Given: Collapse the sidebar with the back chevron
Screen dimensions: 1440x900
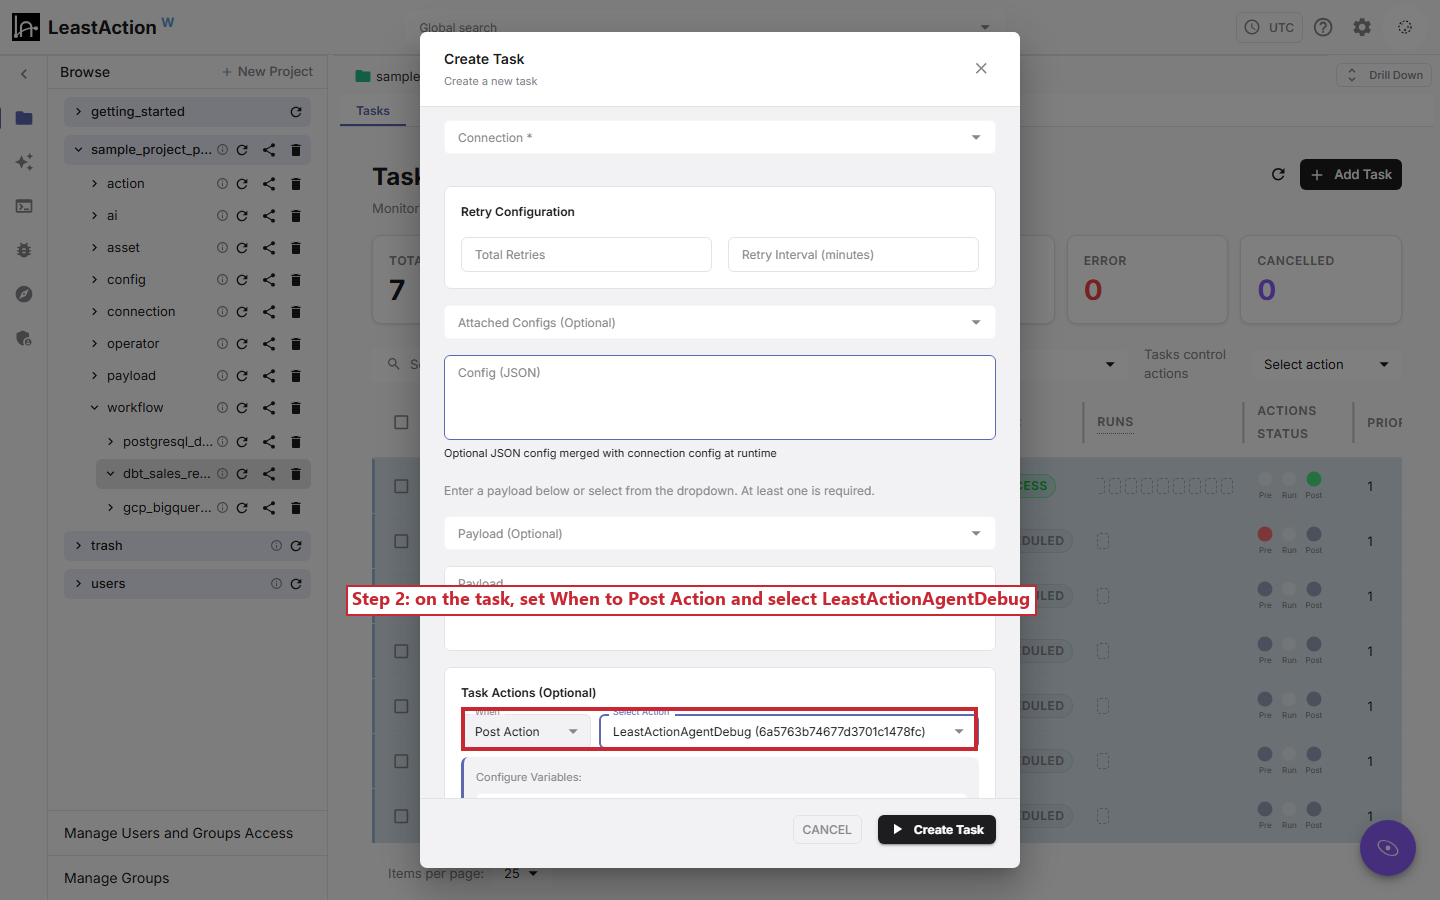Looking at the screenshot, I should click(x=24, y=73).
